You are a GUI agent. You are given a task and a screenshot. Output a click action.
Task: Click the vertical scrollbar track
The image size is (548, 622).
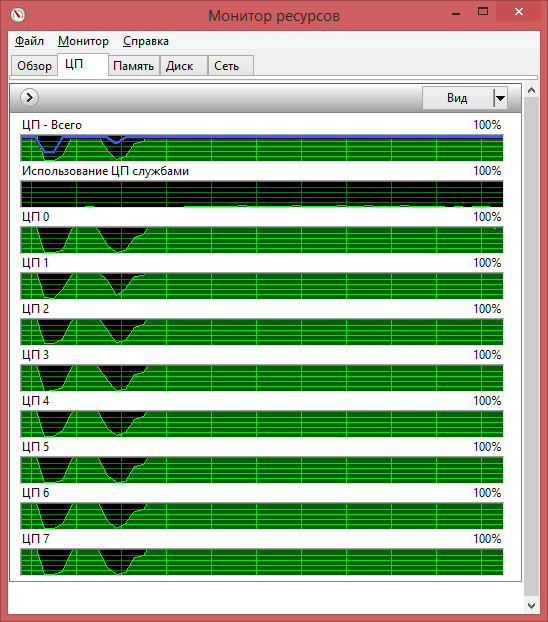click(531, 348)
